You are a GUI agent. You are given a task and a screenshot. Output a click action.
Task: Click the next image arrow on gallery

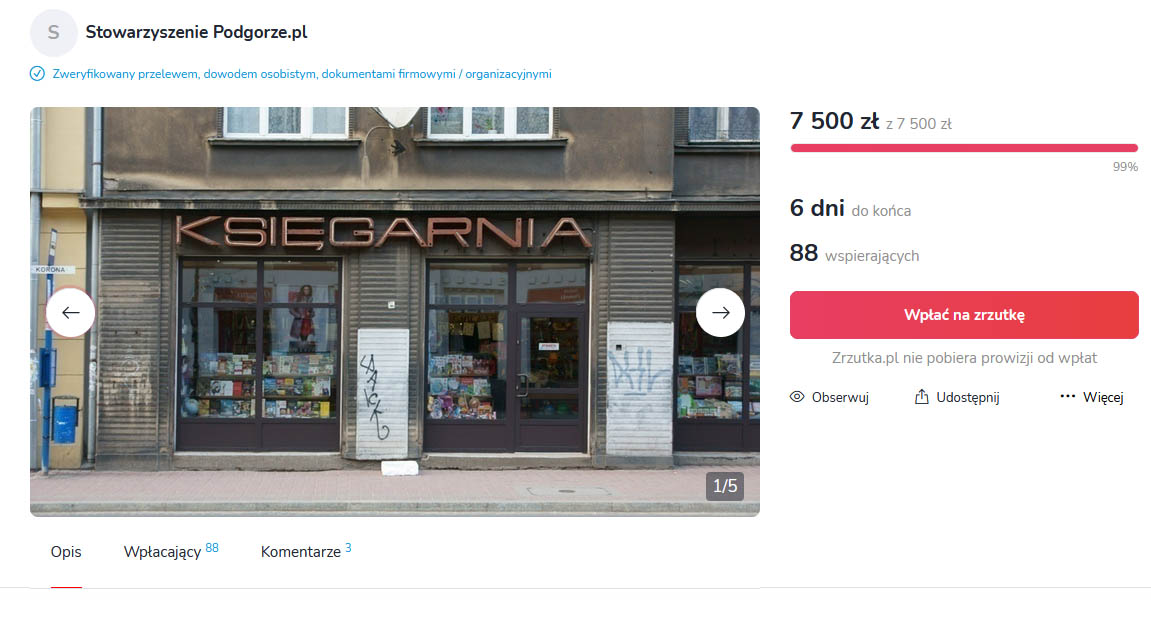pyautogui.click(x=720, y=313)
